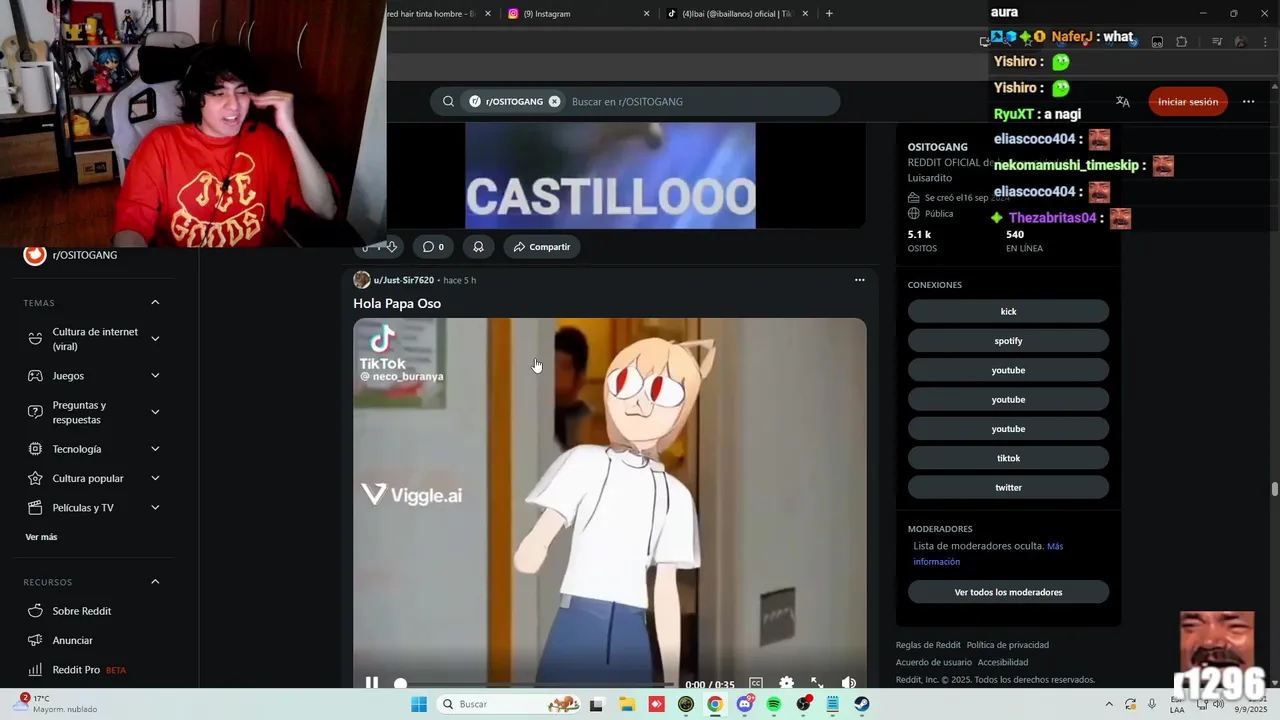This screenshot has height=720, width=1280.
Task: Open Spotify from the taskbar
Action: 774,704
